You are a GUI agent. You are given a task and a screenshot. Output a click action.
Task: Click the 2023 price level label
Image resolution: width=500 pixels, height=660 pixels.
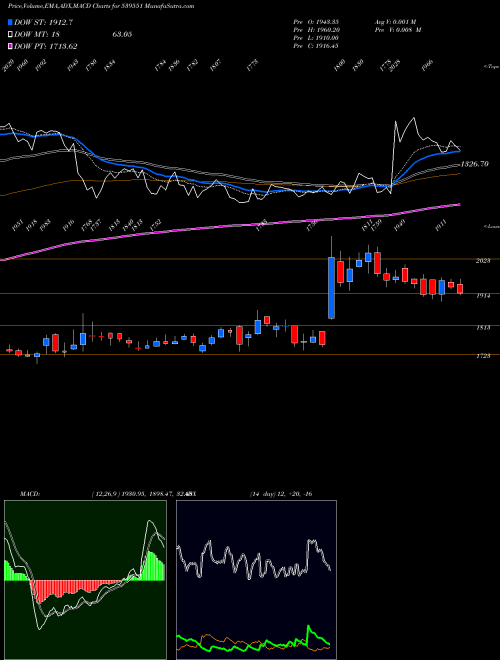[x=483, y=261]
